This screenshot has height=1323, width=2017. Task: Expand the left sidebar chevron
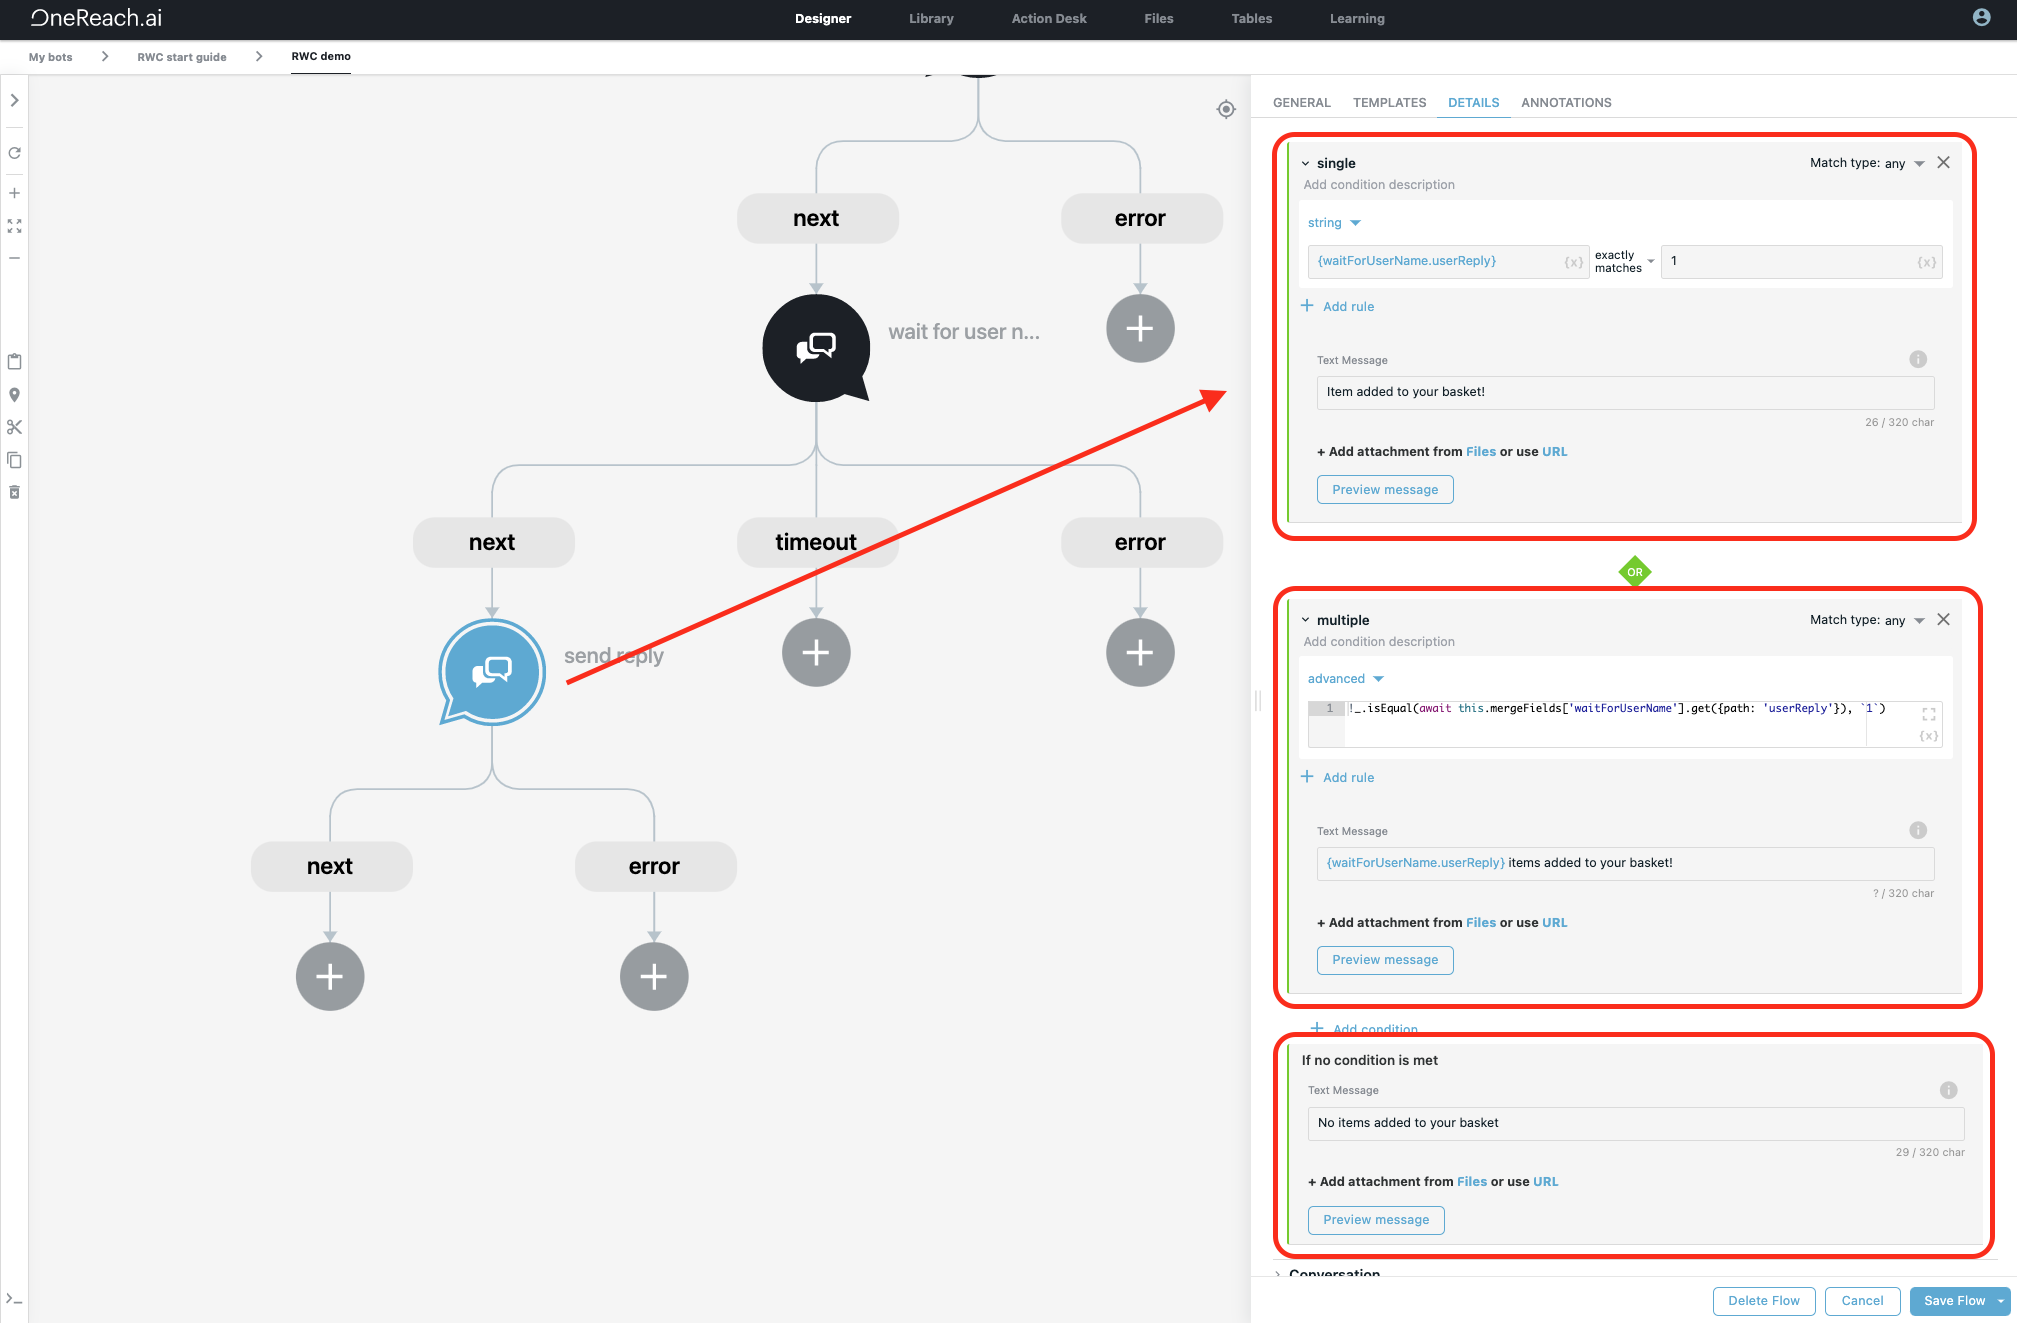click(14, 100)
